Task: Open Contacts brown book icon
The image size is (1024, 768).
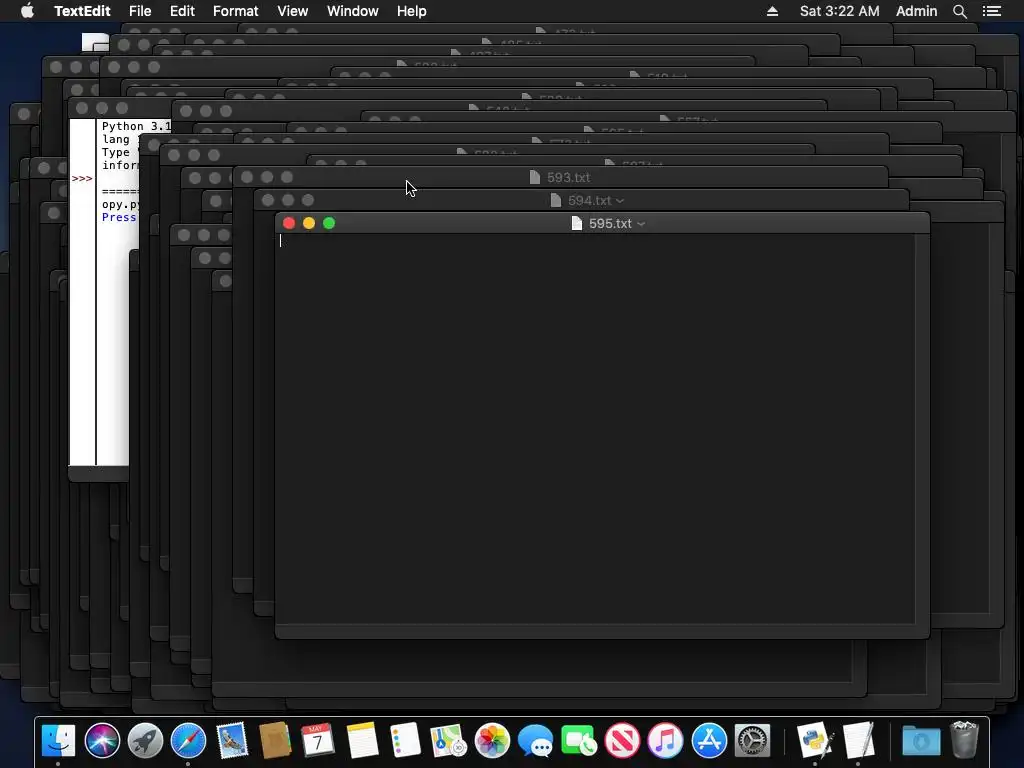Action: coord(275,741)
